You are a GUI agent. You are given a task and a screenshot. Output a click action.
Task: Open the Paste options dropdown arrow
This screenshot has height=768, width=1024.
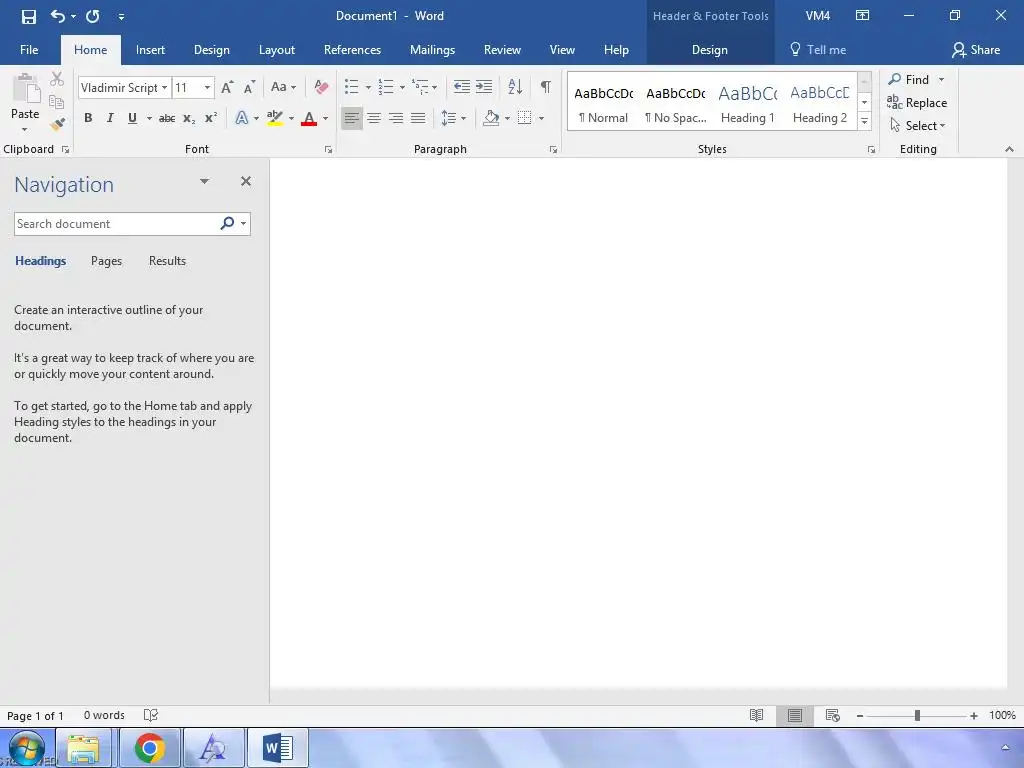click(x=25, y=129)
